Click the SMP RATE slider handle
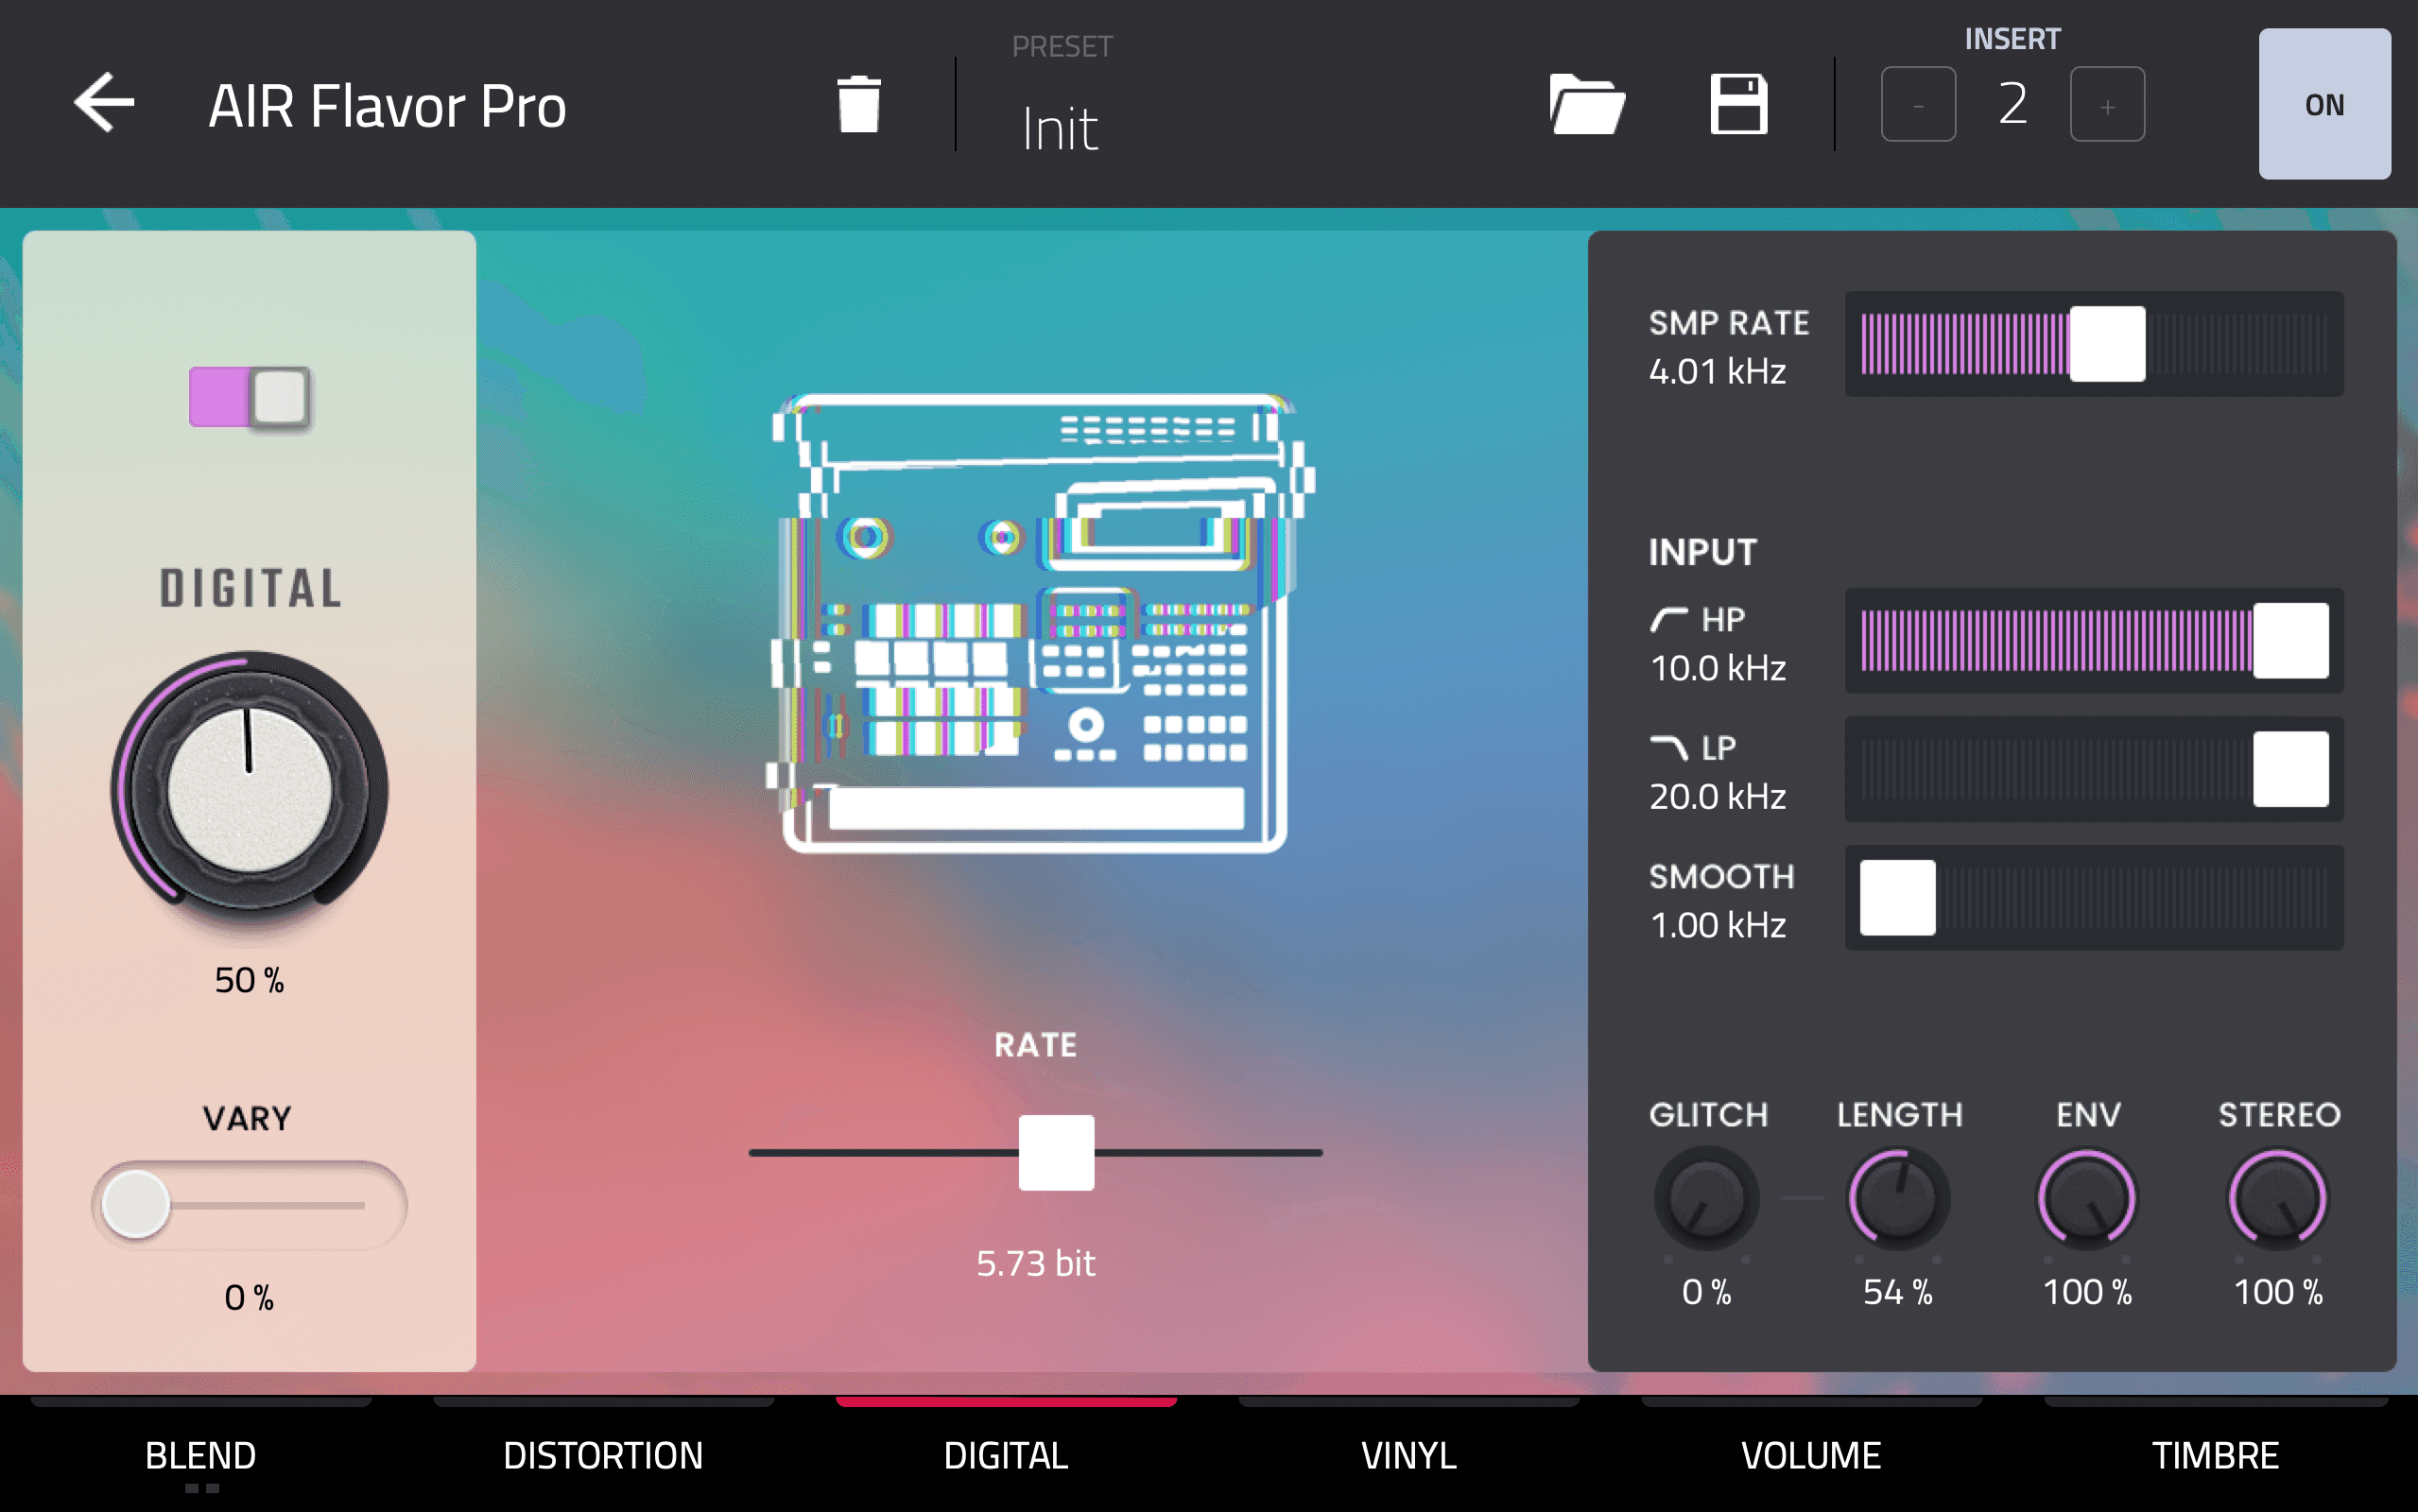2418x1512 pixels. coord(2106,344)
